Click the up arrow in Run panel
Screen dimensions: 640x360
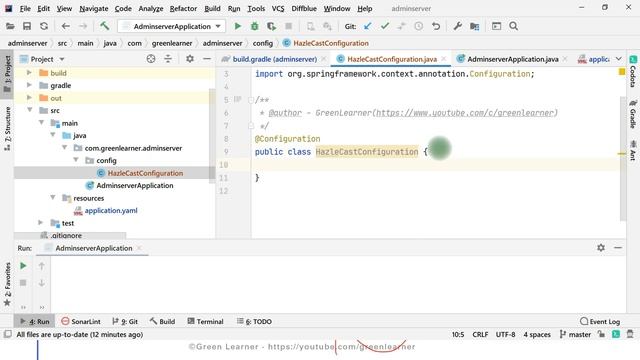pyautogui.click(x=42, y=266)
